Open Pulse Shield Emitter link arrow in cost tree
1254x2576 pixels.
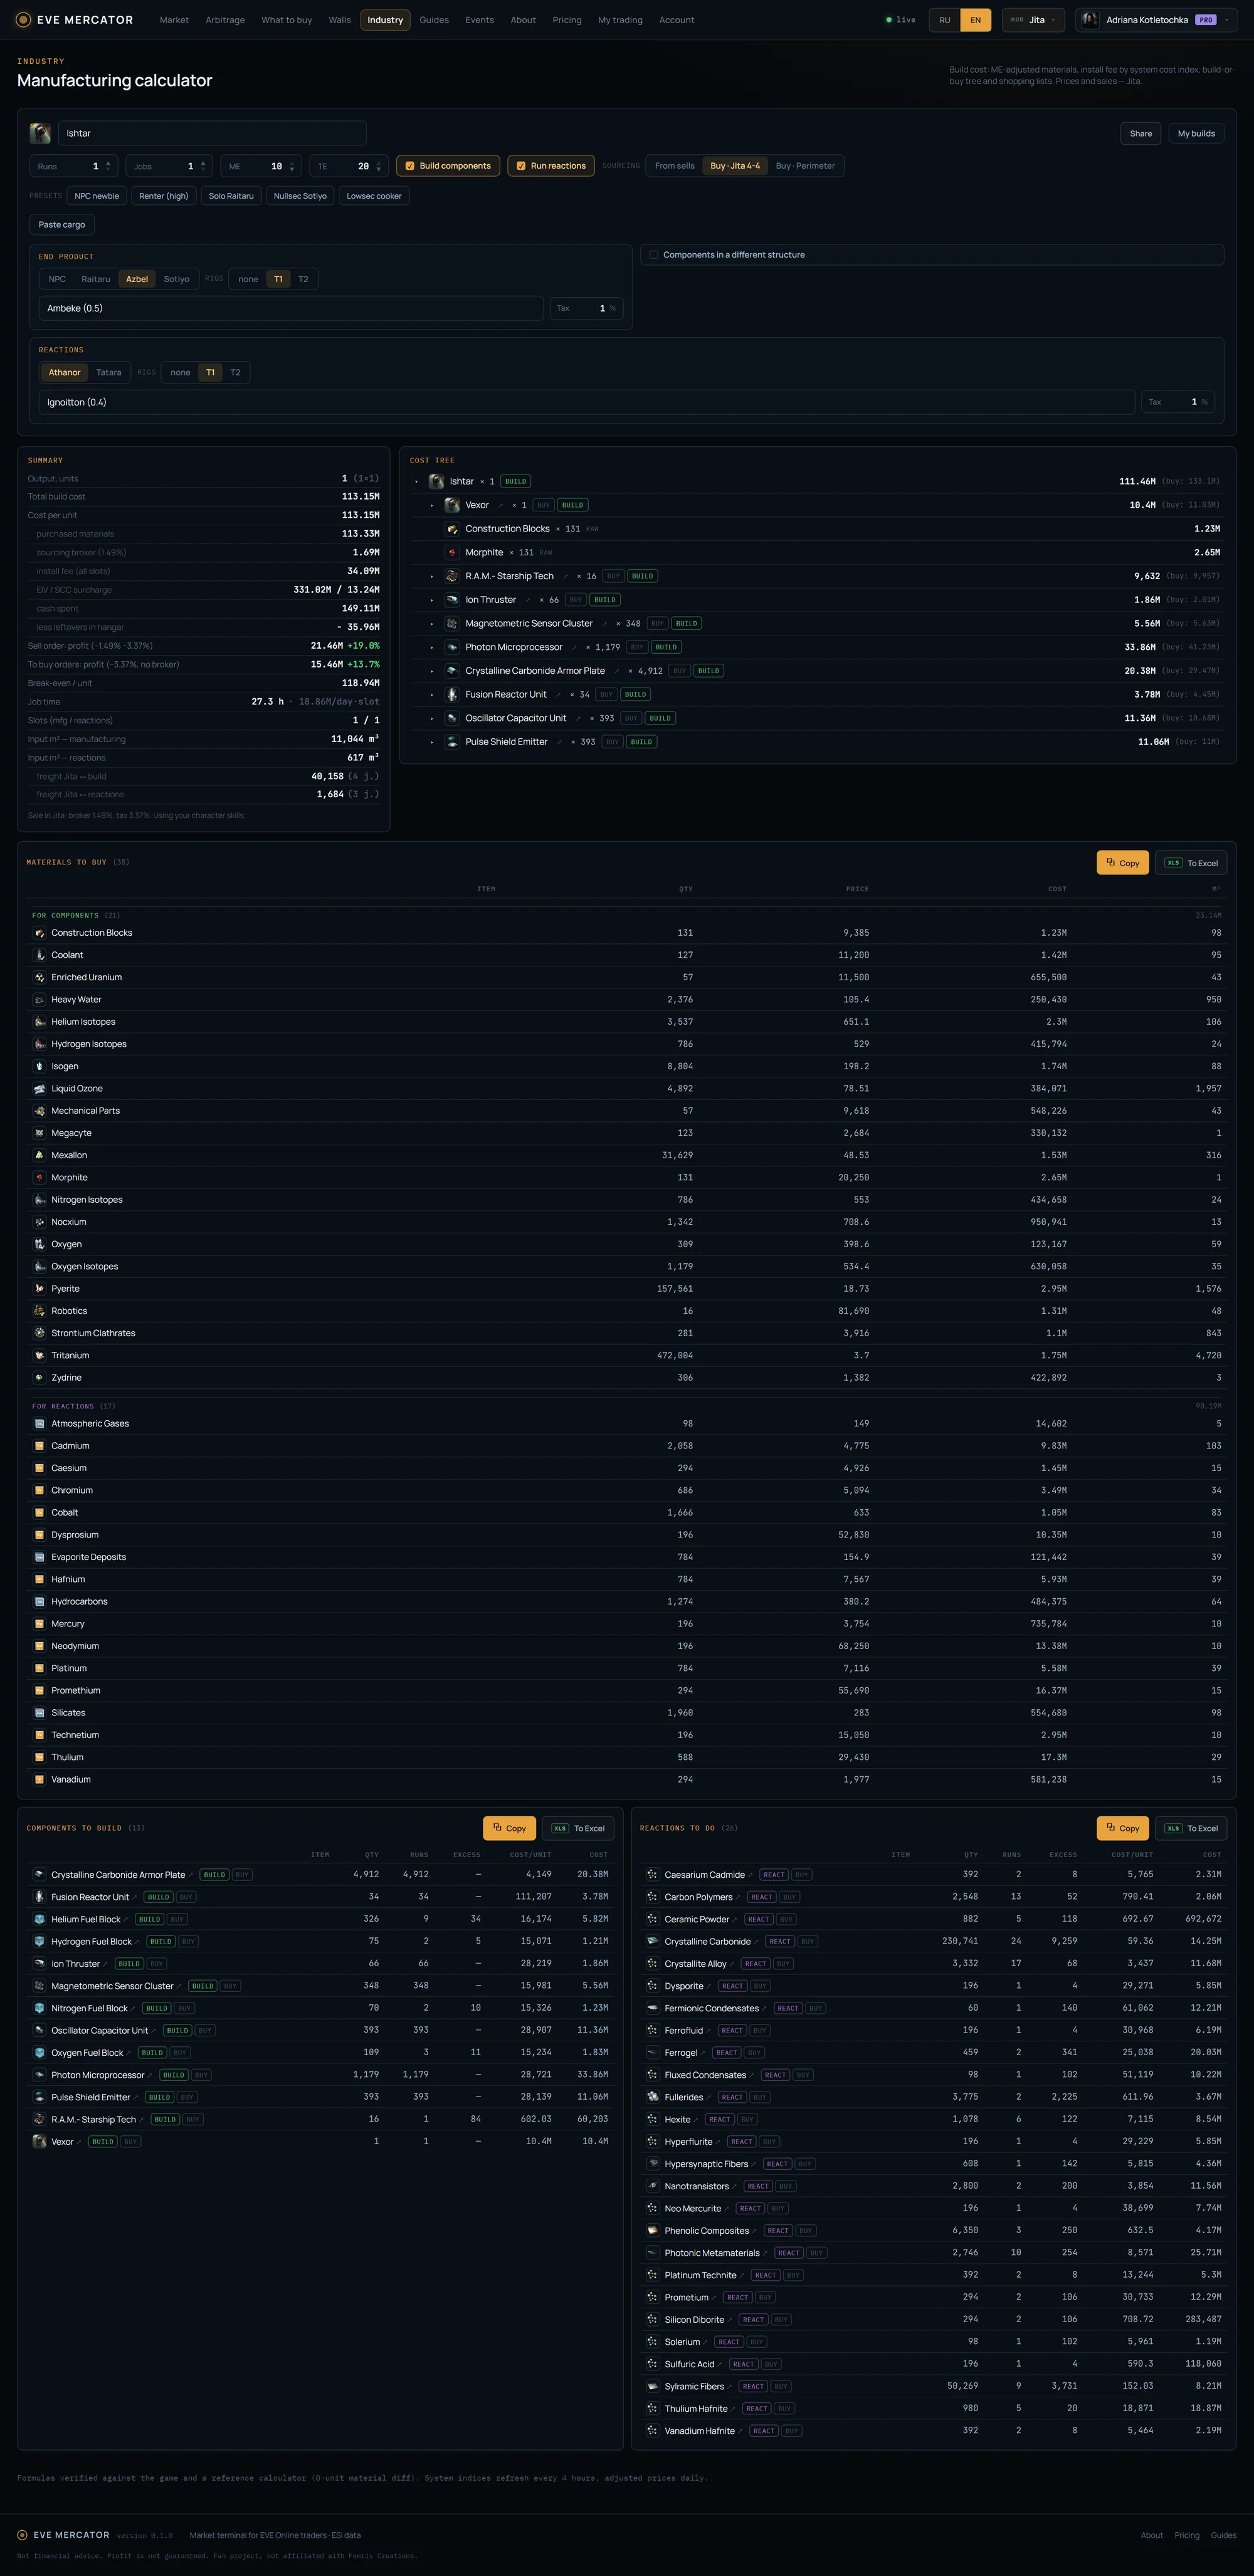559,742
